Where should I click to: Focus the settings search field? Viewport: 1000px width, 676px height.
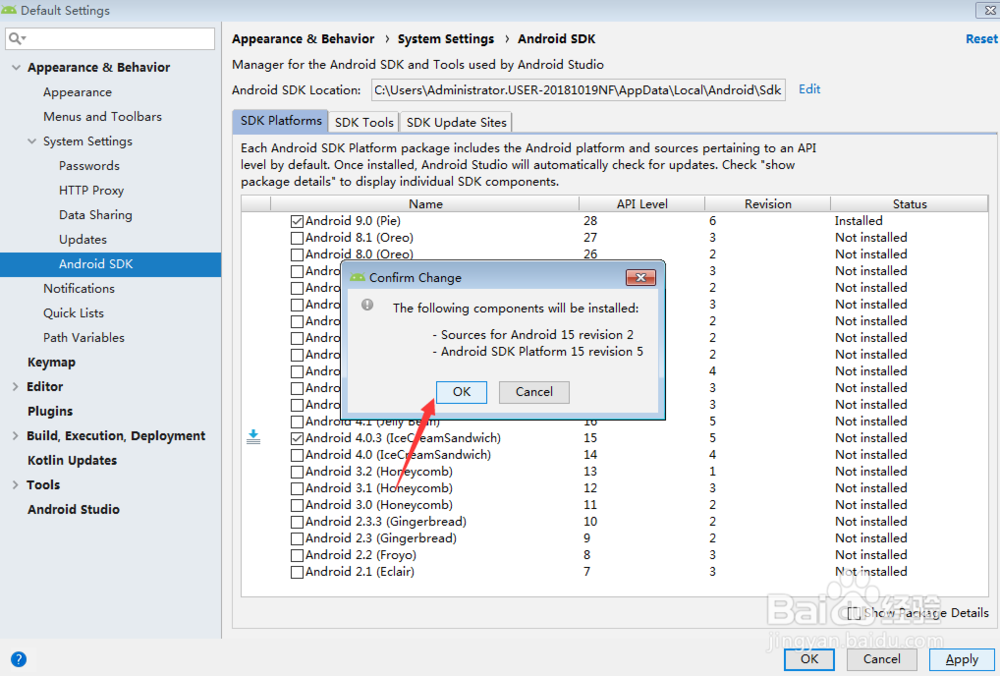click(110, 39)
